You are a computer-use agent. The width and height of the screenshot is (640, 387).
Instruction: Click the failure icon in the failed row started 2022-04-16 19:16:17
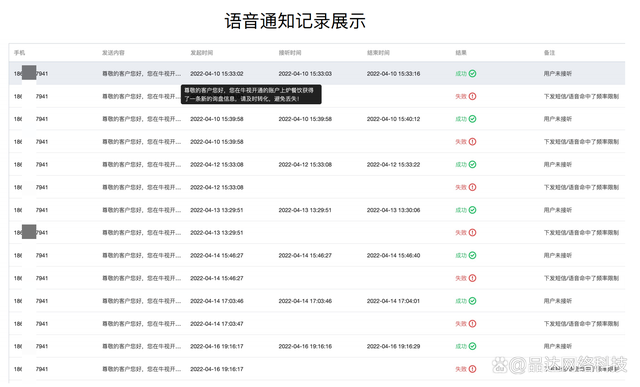coord(472,369)
